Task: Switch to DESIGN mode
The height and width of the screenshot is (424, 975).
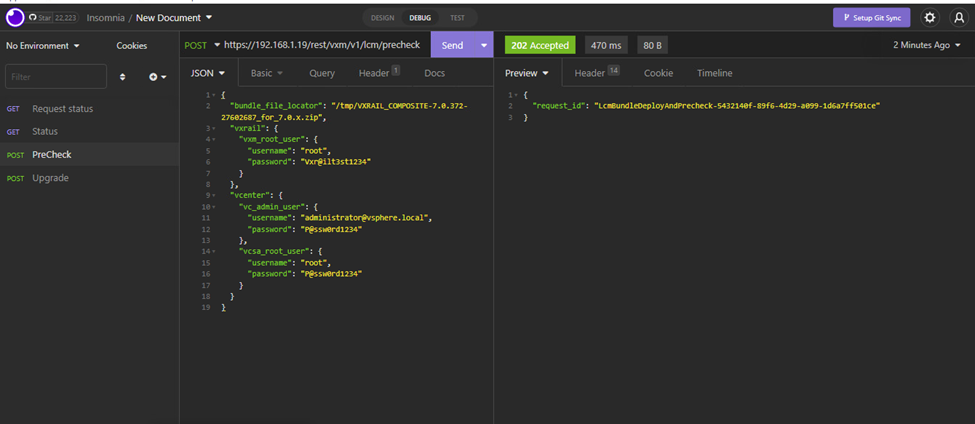Action: pyautogui.click(x=382, y=18)
